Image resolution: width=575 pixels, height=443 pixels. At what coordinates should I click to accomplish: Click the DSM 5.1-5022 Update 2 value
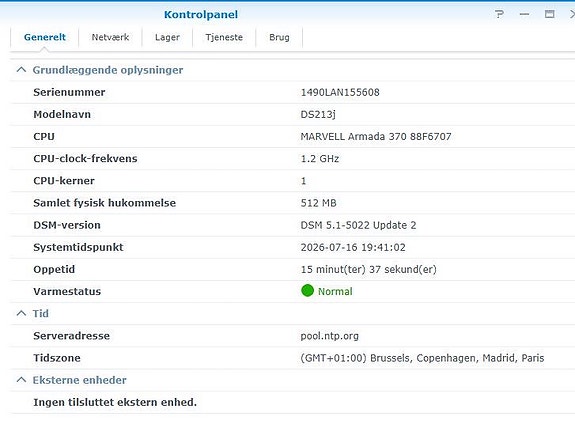(x=358, y=225)
